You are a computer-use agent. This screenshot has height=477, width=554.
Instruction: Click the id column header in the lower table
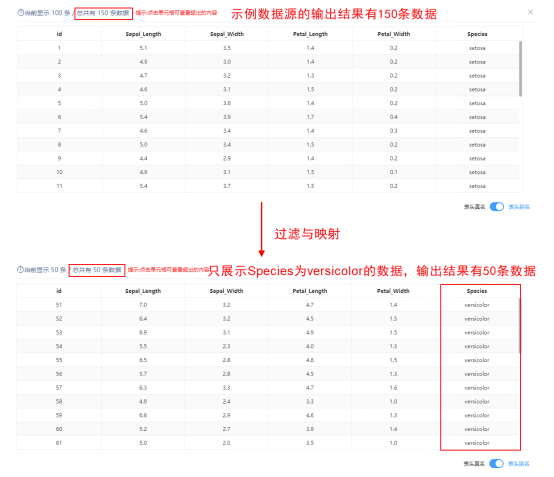click(59, 291)
